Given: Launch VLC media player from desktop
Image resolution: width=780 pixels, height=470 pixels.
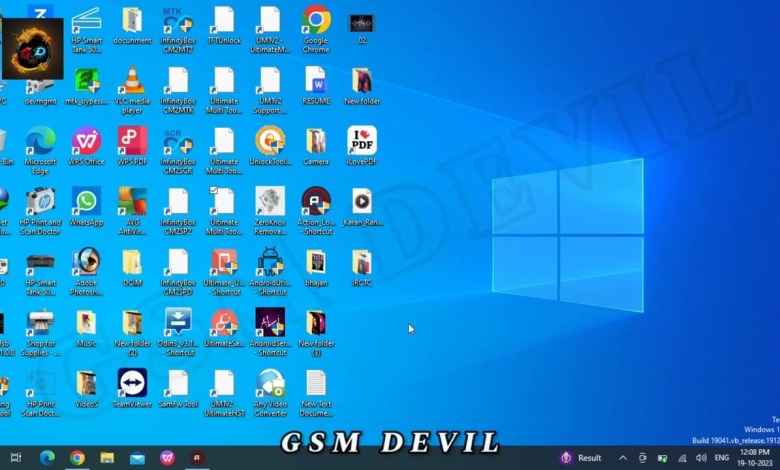Looking at the screenshot, I should [132, 80].
